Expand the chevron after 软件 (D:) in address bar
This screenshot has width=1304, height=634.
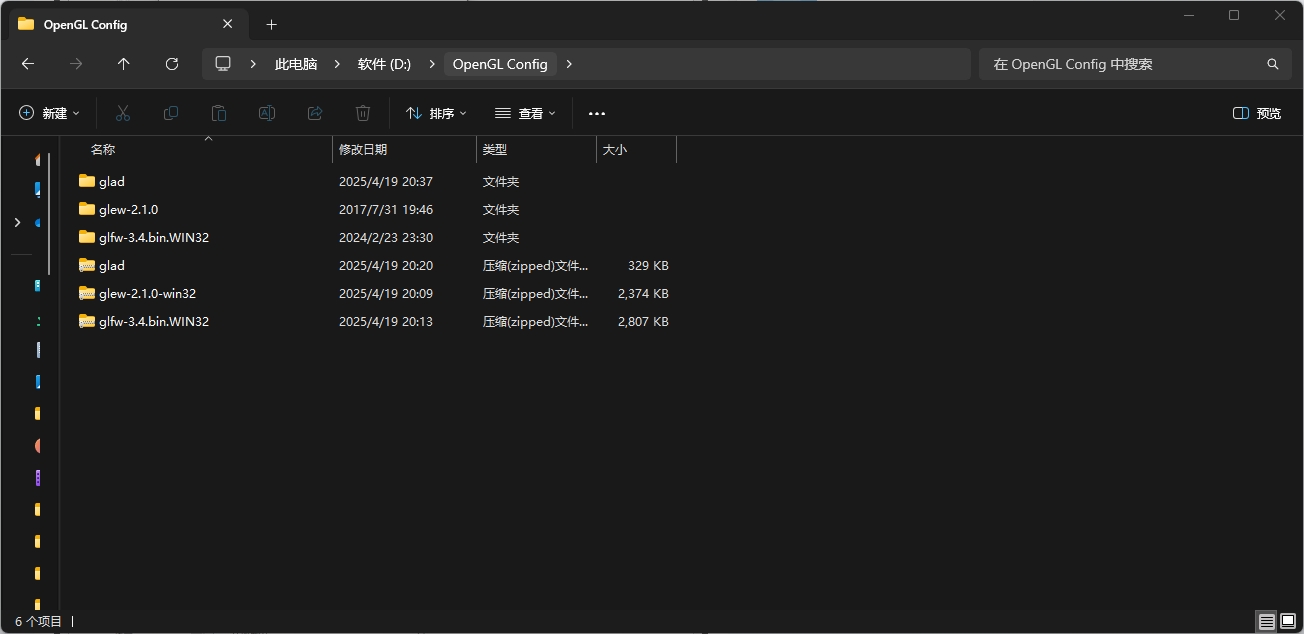tap(431, 64)
